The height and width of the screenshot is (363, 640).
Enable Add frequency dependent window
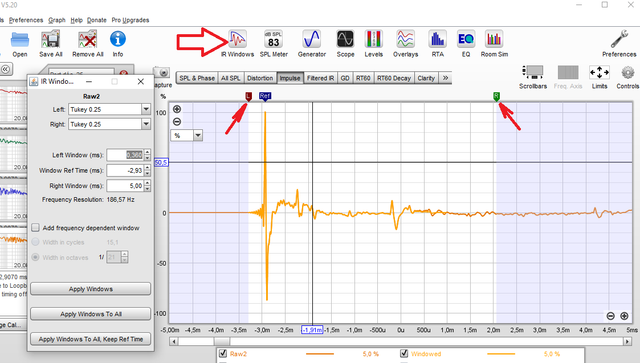click(x=36, y=227)
